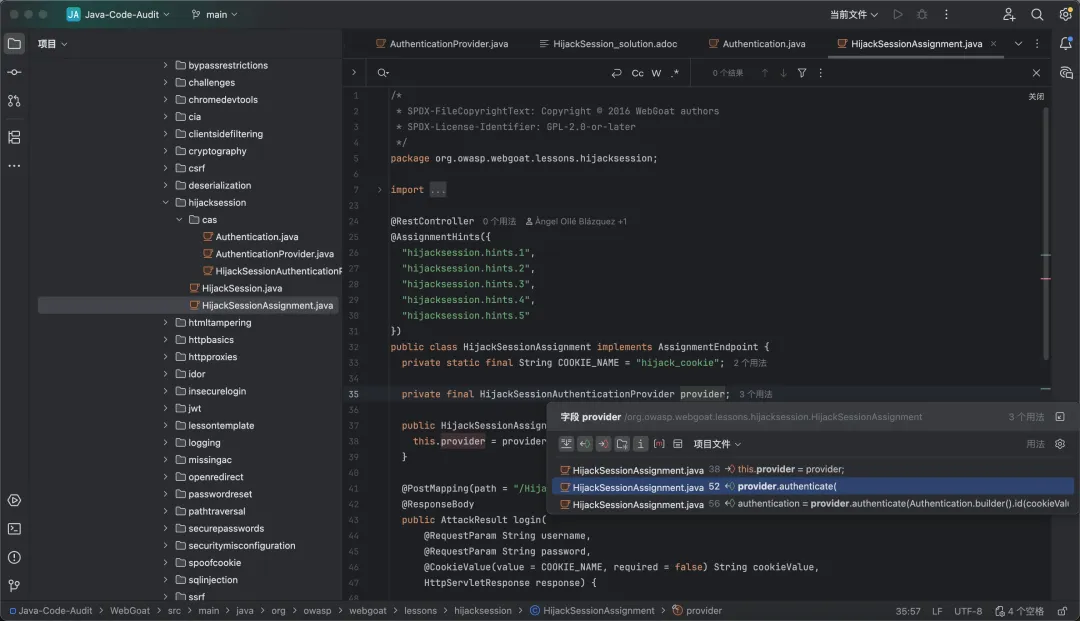Open the Commit tool window icon

[x=14, y=72]
